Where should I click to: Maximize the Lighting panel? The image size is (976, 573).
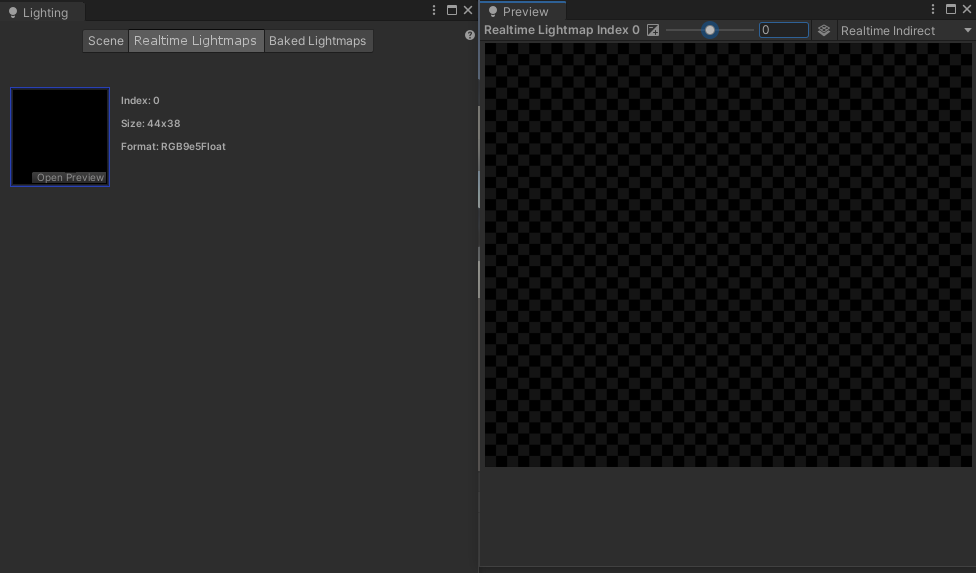pyautogui.click(x=452, y=10)
